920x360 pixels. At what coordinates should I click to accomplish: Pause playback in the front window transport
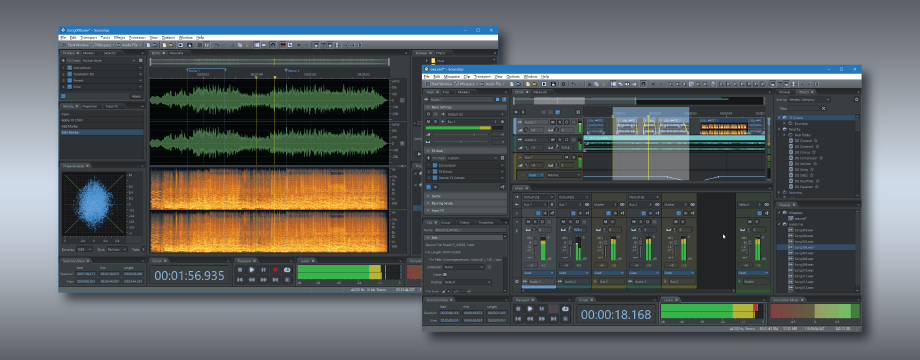coord(541,308)
